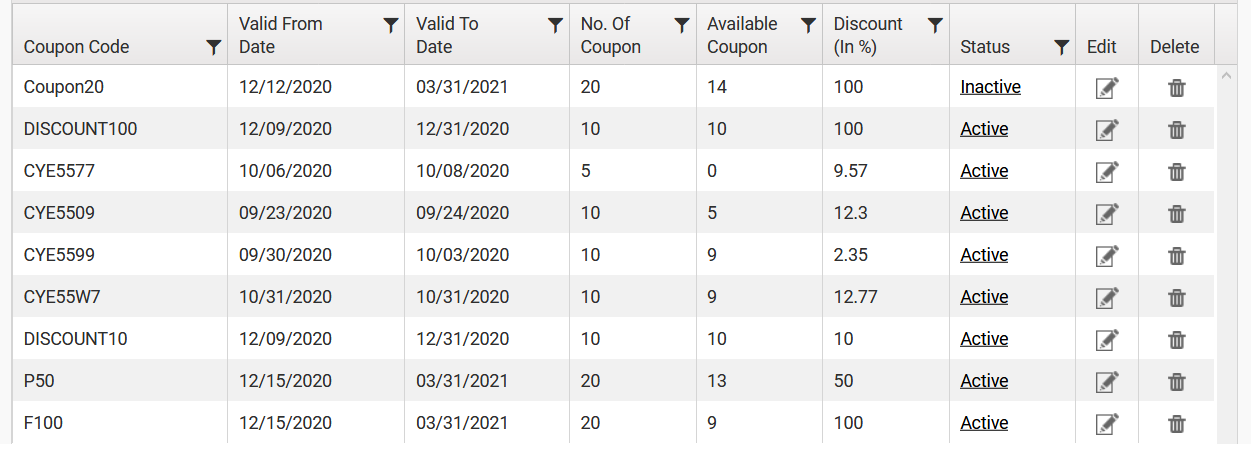This screenshot has width=1251, height=461.
Task: Click trash icon for CYE5509 row
Action: click(x=1177, y=214)
